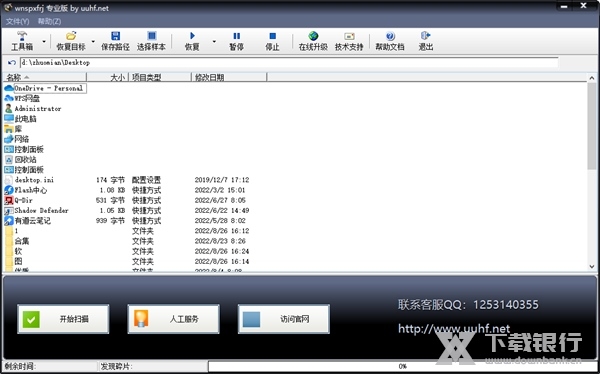Start recovery with the 恢复 play button
Viewport: 600px width, 374px height.
192,41
